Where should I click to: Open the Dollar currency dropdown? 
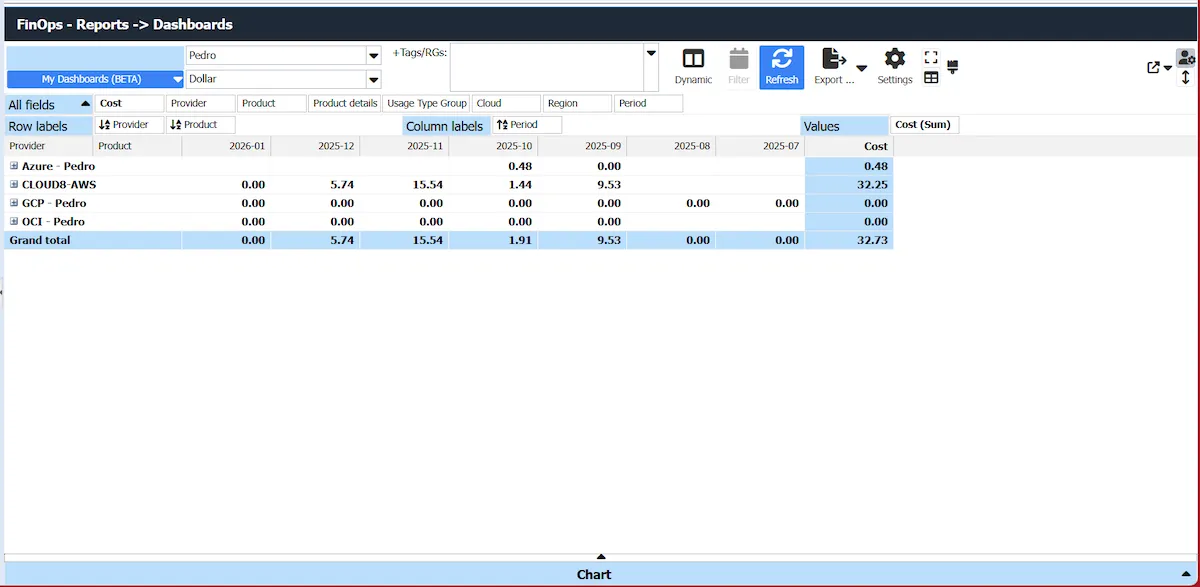[374, 79]
